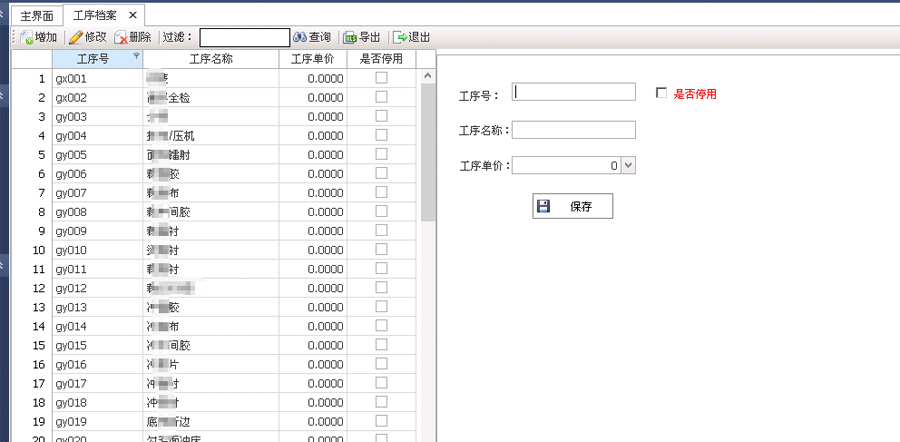Tick the 是否停用 checkbox for row gy005
This screenshot has width=900, height=442.
(381, 154)
